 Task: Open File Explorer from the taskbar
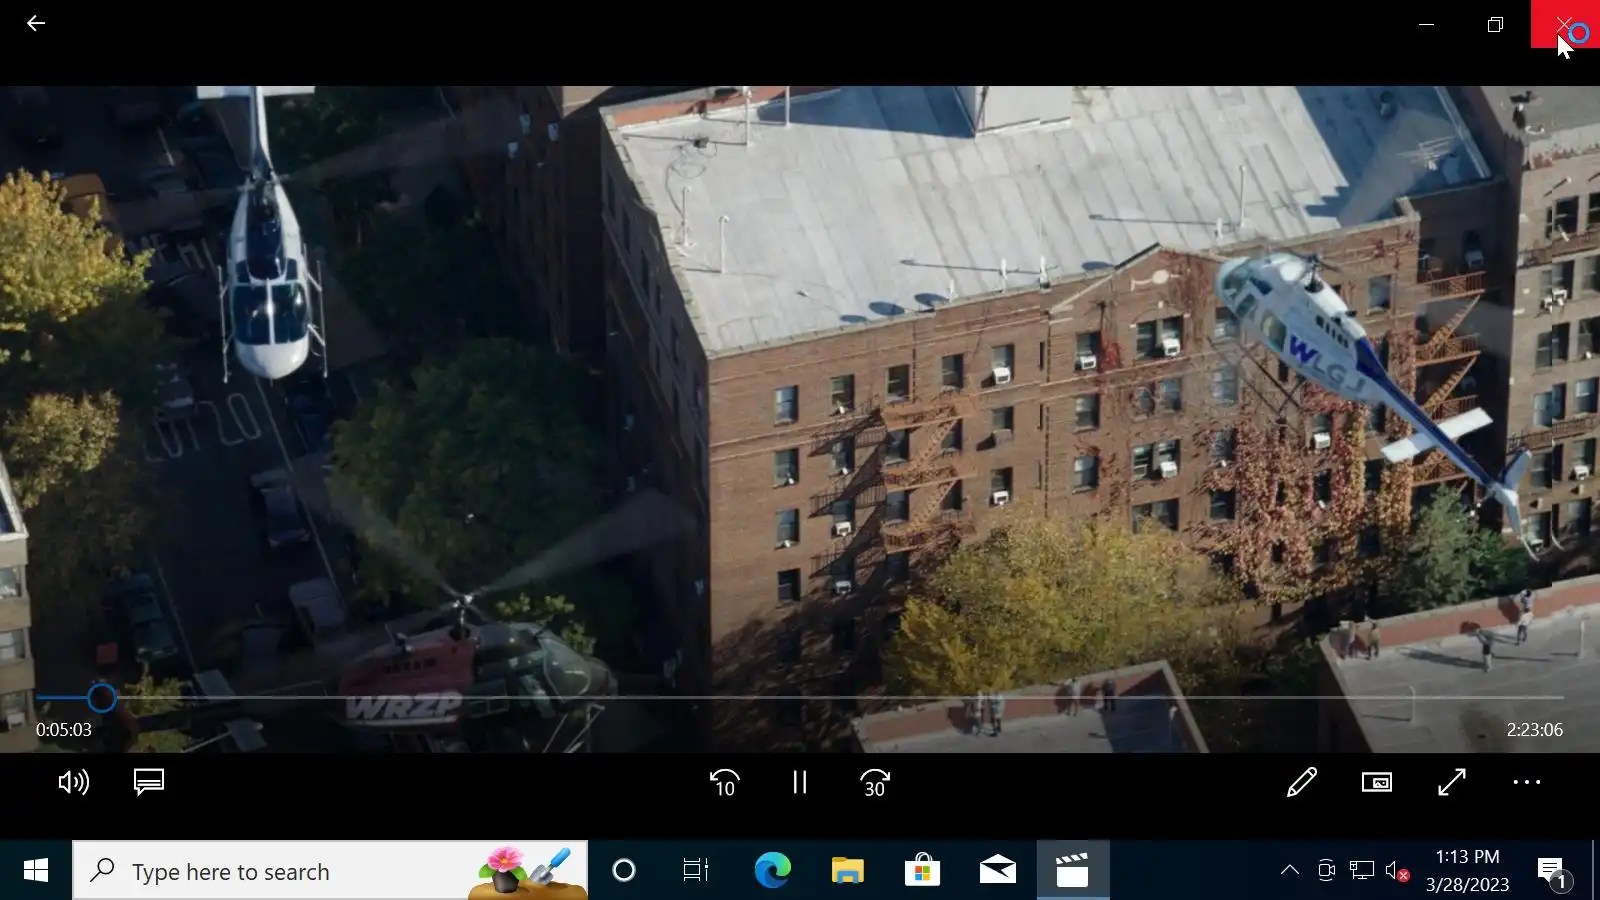(x=848, y=871)
